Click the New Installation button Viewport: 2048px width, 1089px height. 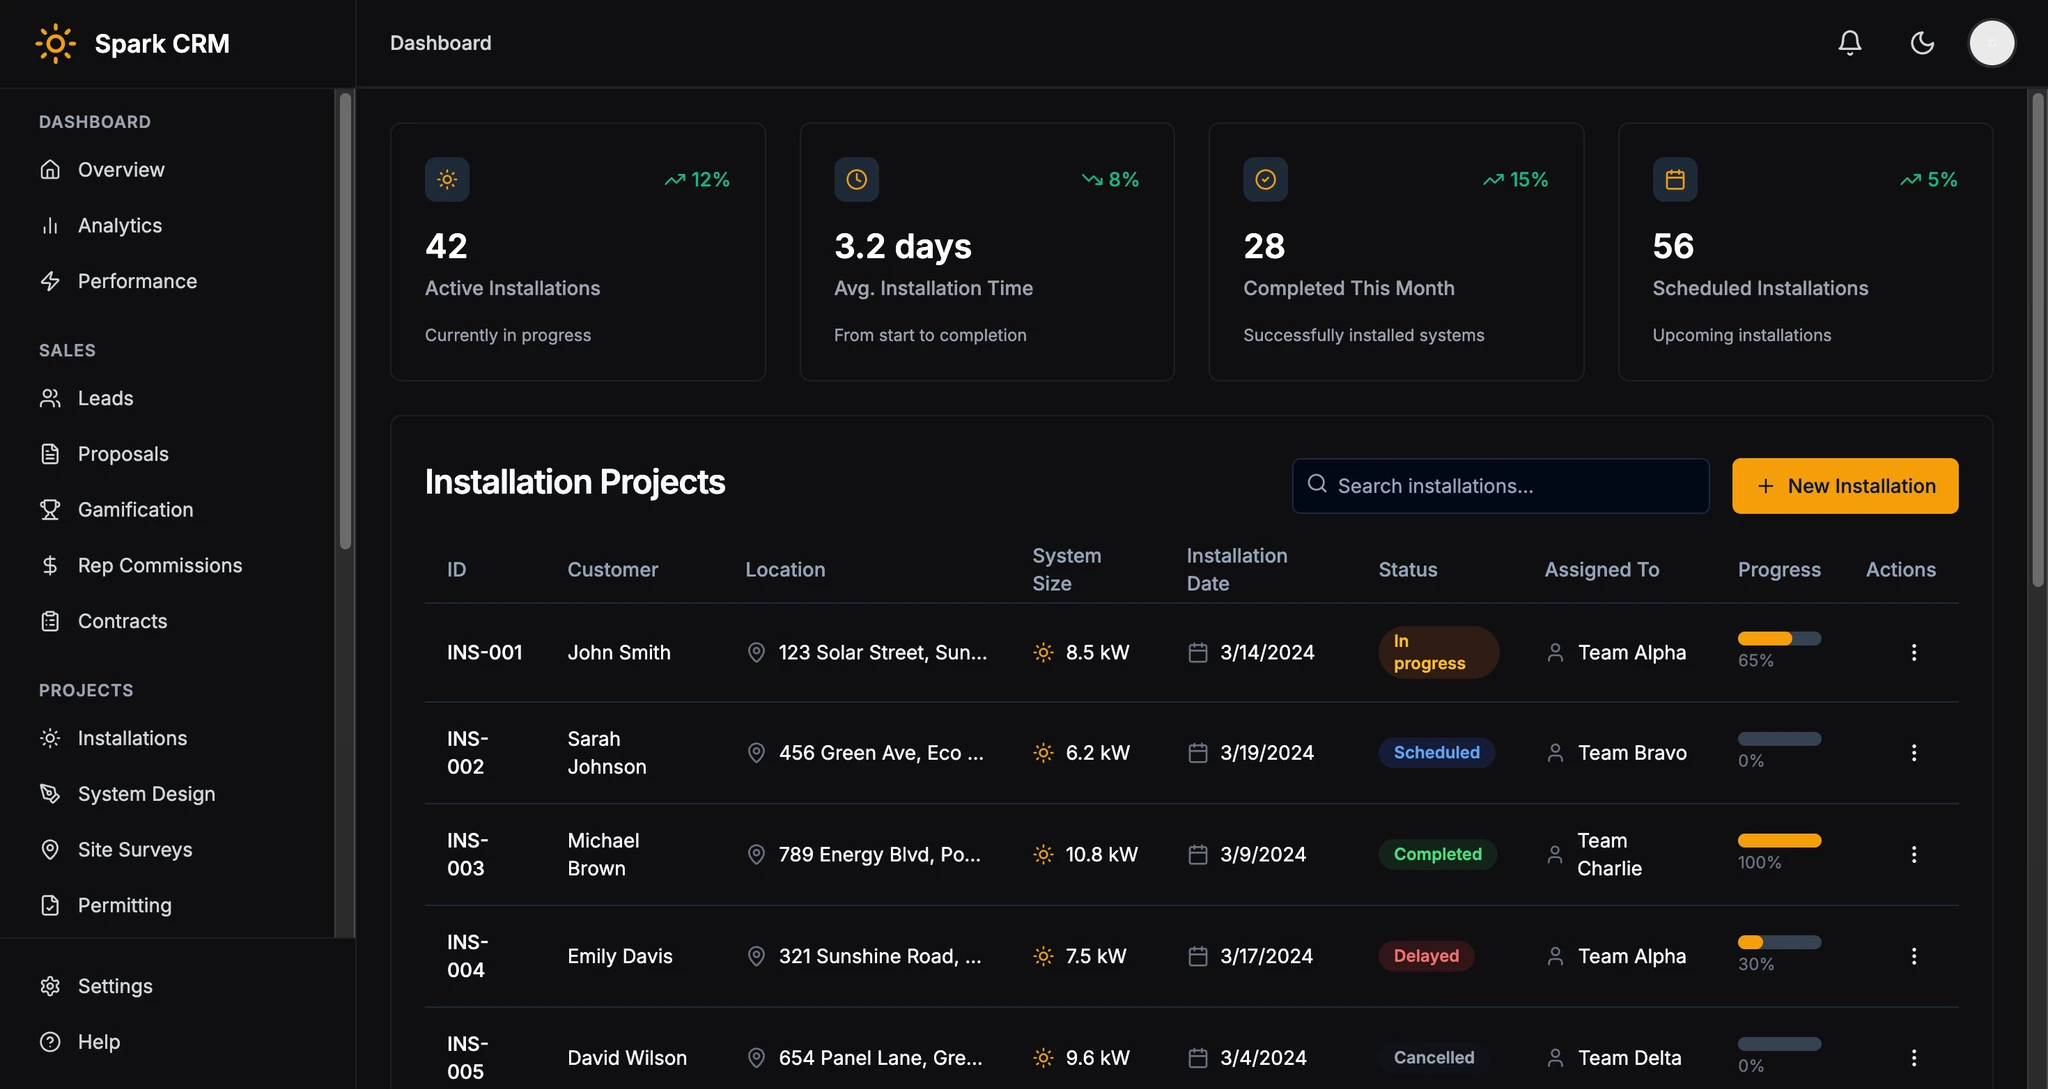[1845, 486]
